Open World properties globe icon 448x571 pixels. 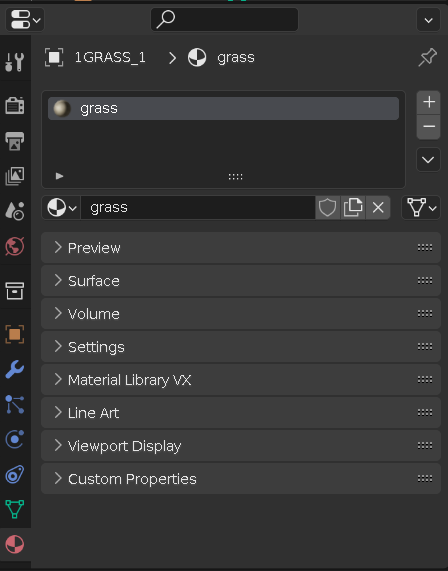click(15, 246)
